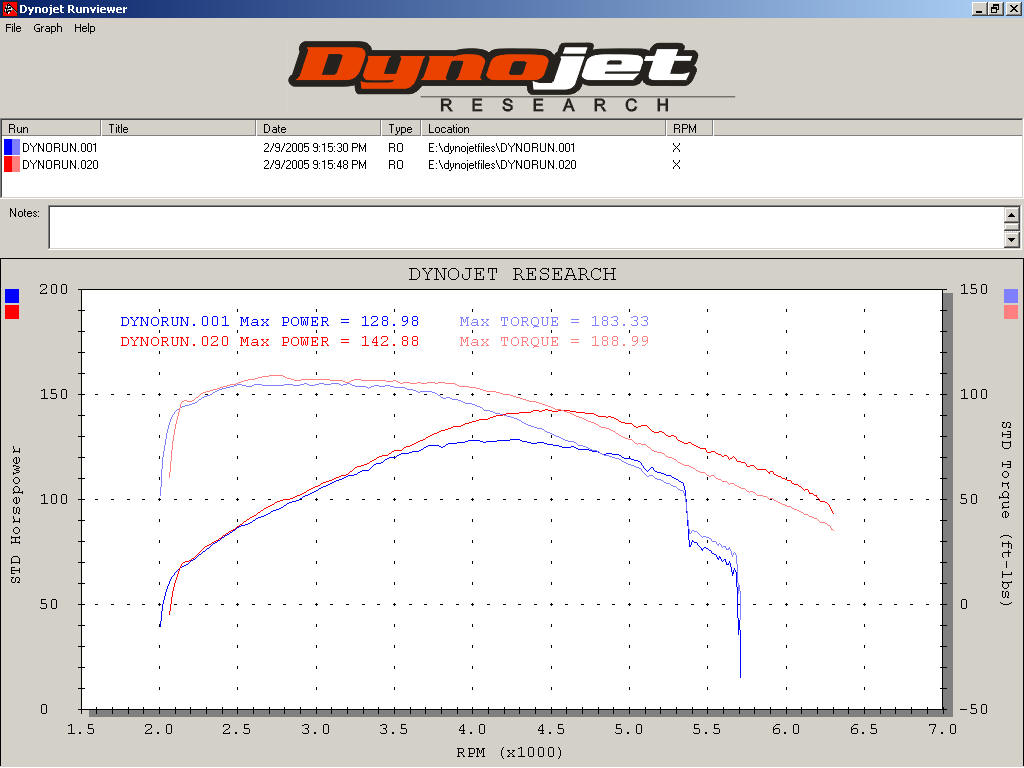The image size is (1024, 768).
Task: Toggle RPM X mark for DYNORUN.001
Action: (x=676, y=148)
